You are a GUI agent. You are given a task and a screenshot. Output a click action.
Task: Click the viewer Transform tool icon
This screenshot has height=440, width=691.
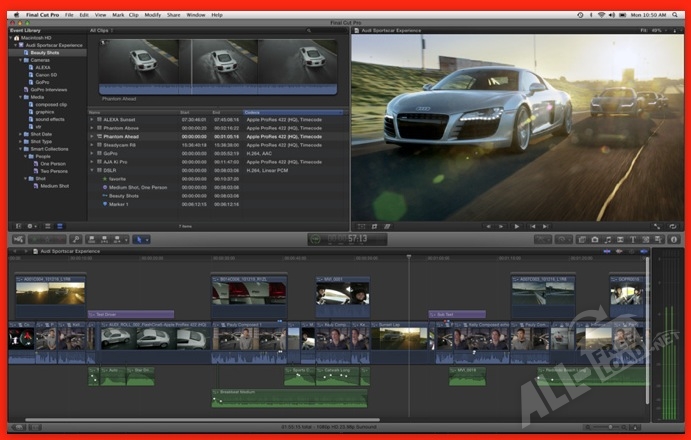[x=362, y=226]
